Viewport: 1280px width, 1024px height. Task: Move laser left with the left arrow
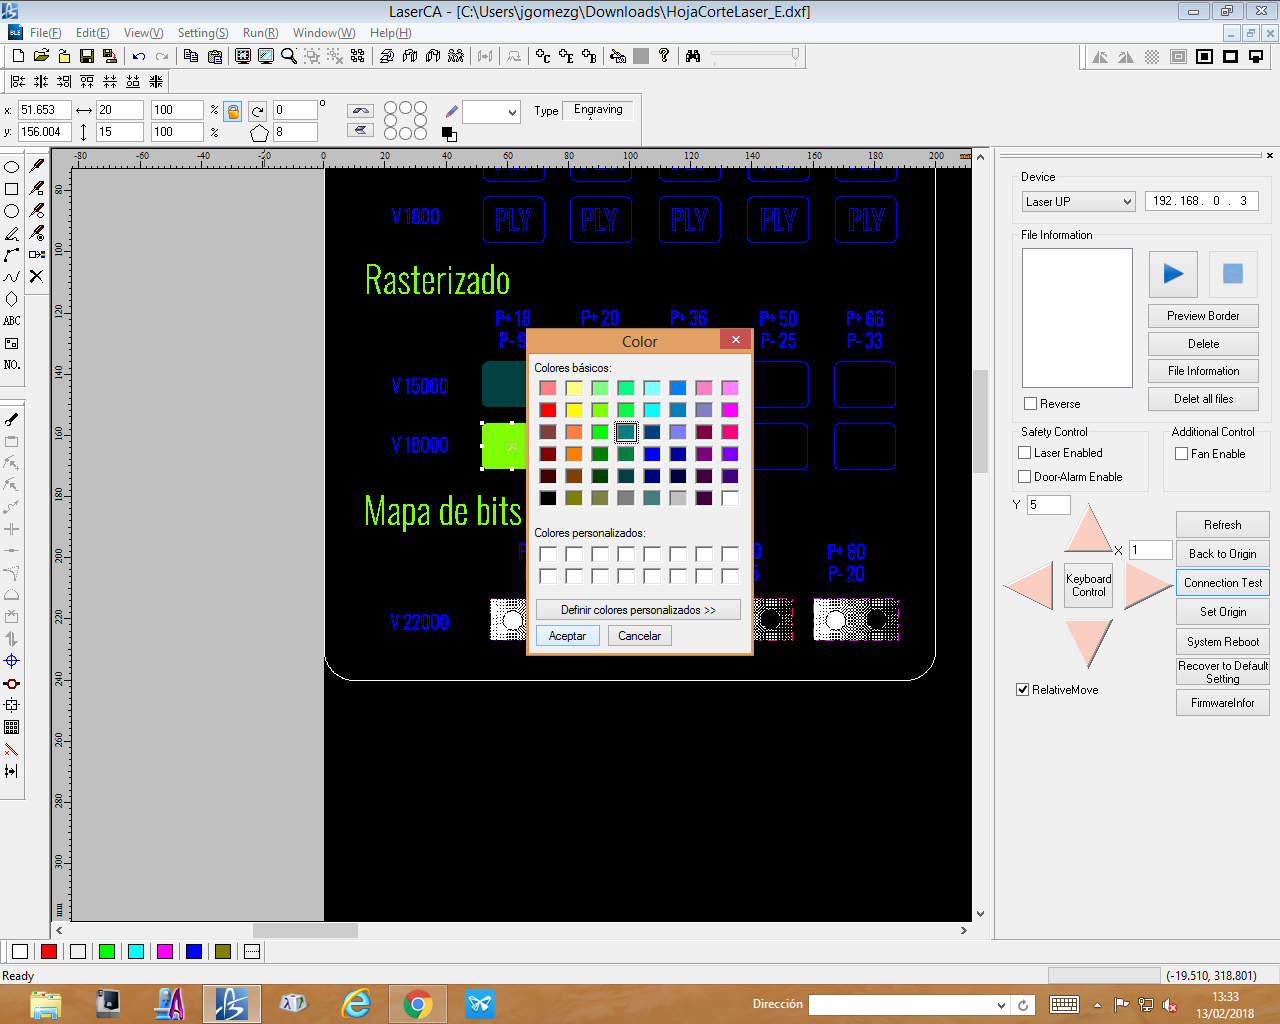click(1029, 586)
